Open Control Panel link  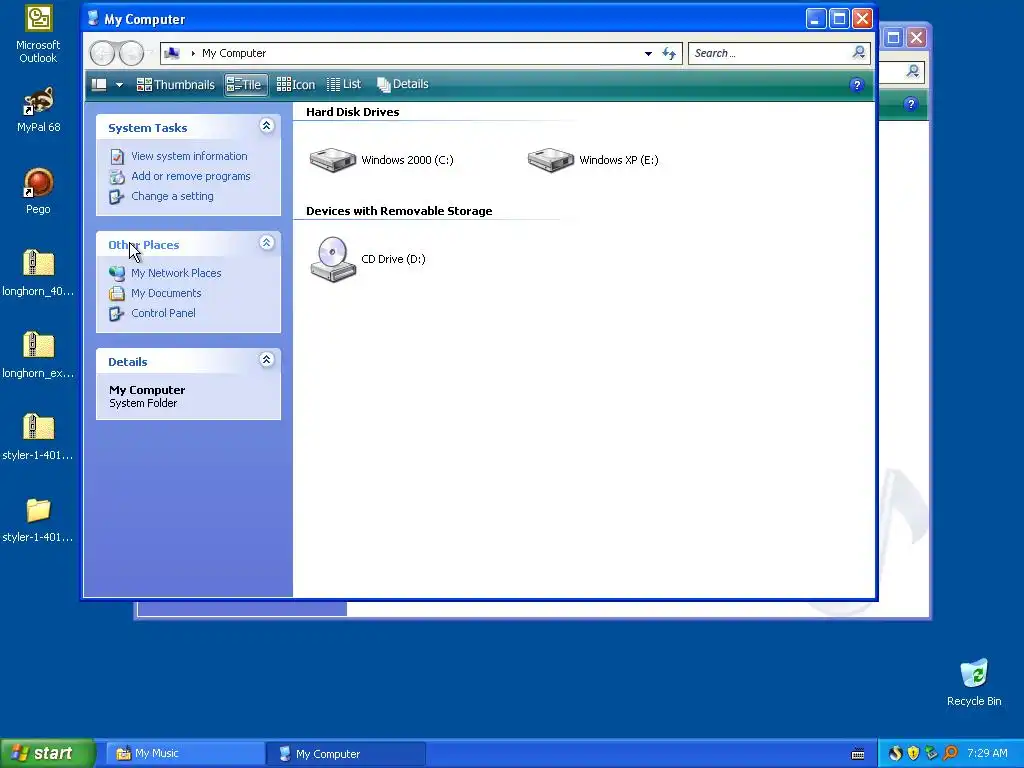[163, 313]
